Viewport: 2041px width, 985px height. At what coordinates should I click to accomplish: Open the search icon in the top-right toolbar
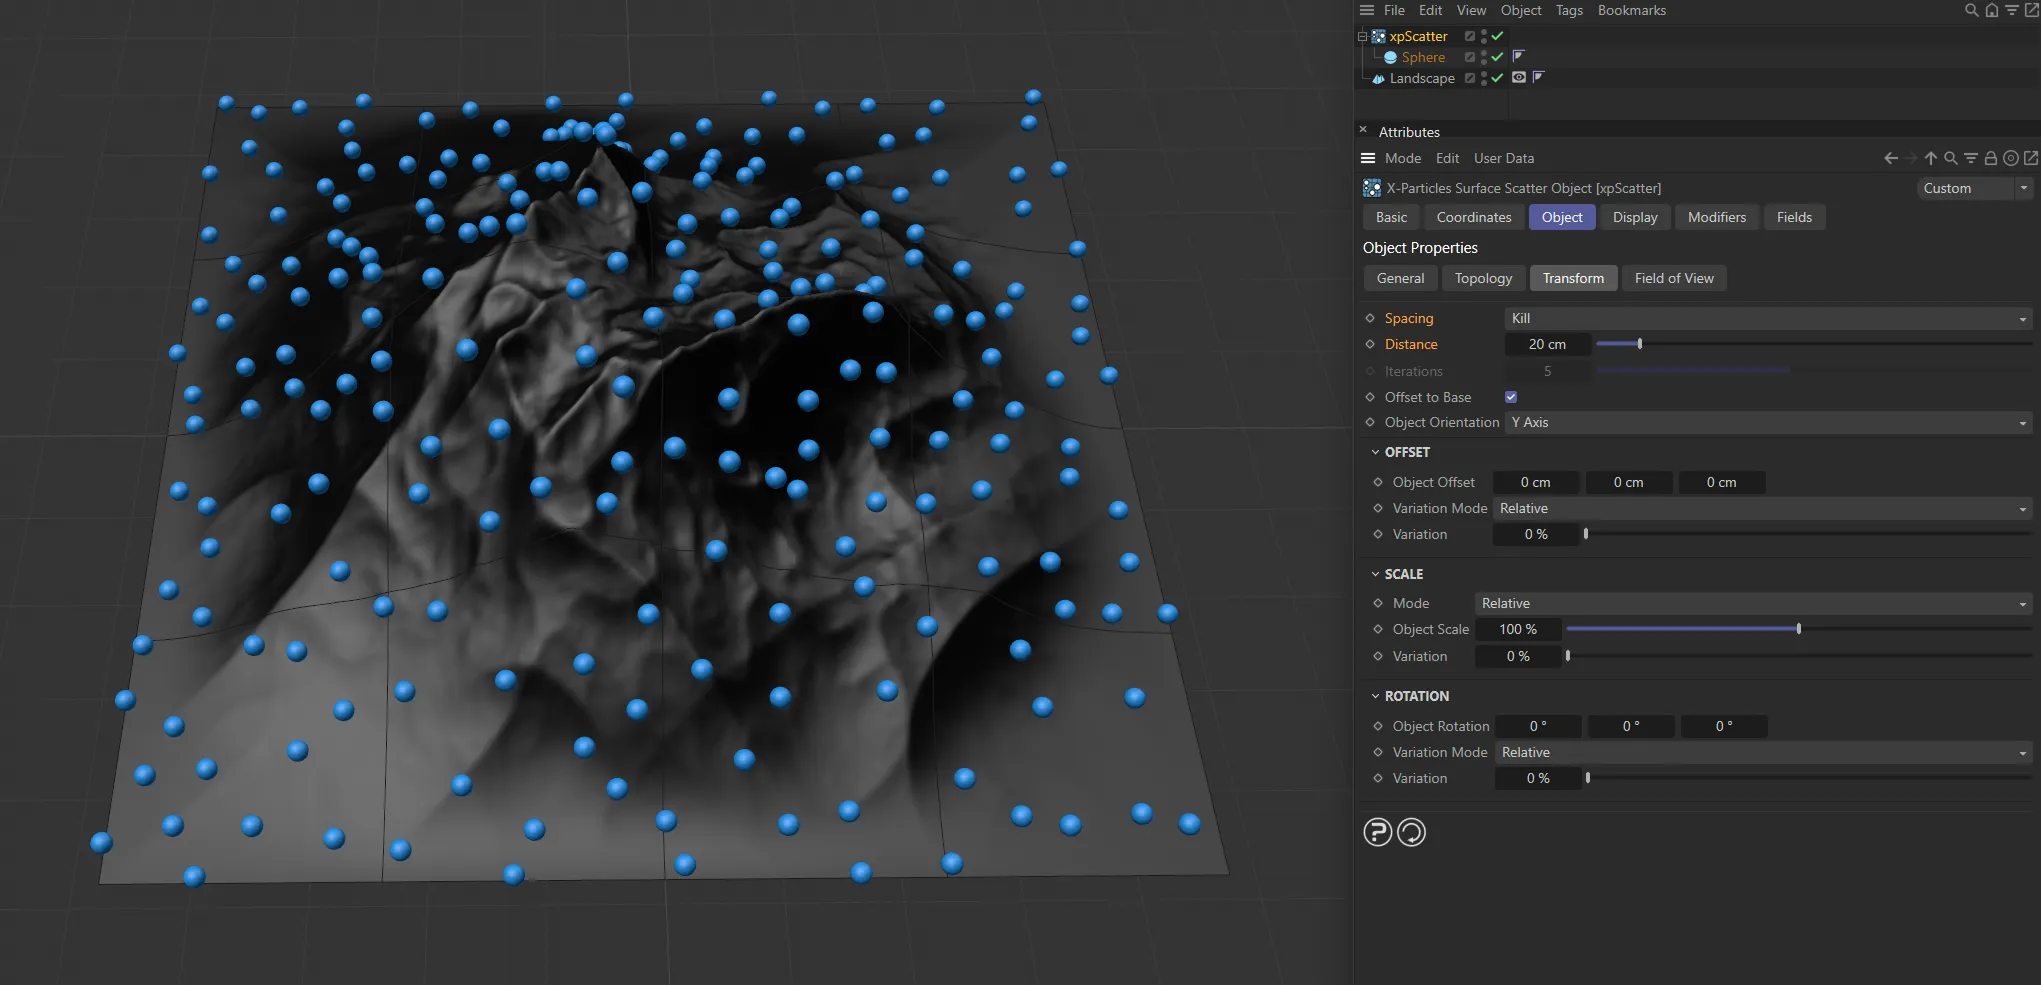[x=1971, y=10]
